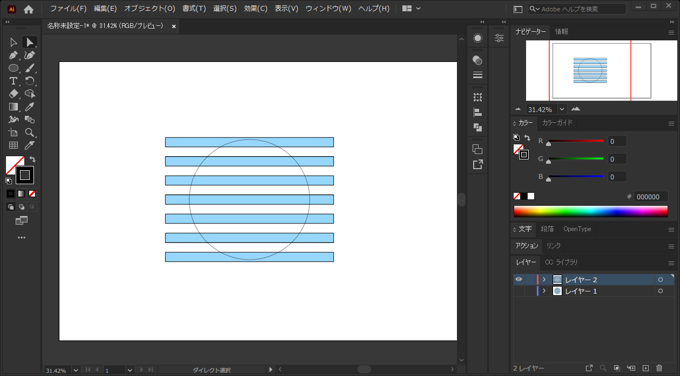The image size is (680, 376).
Task: Select the Eyedropper tool beside Gradient tool
Action: 29,107
